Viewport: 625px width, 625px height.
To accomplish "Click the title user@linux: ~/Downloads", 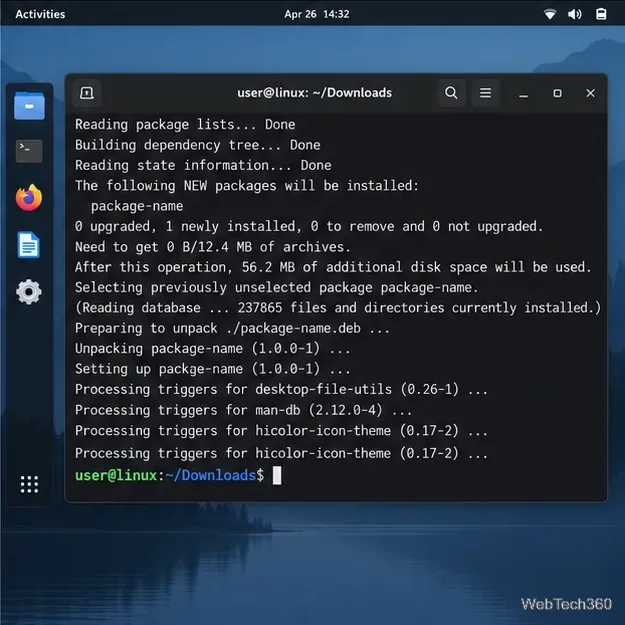I will (x=314, y=93).
